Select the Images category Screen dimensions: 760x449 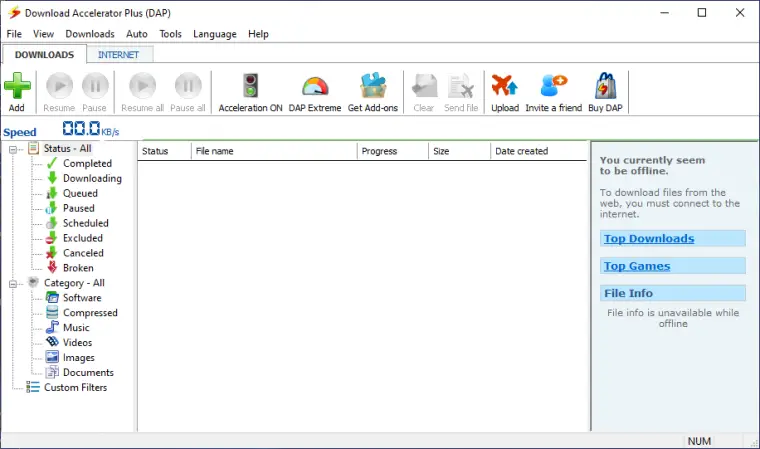pyautogui.click(x=79, y=358)
